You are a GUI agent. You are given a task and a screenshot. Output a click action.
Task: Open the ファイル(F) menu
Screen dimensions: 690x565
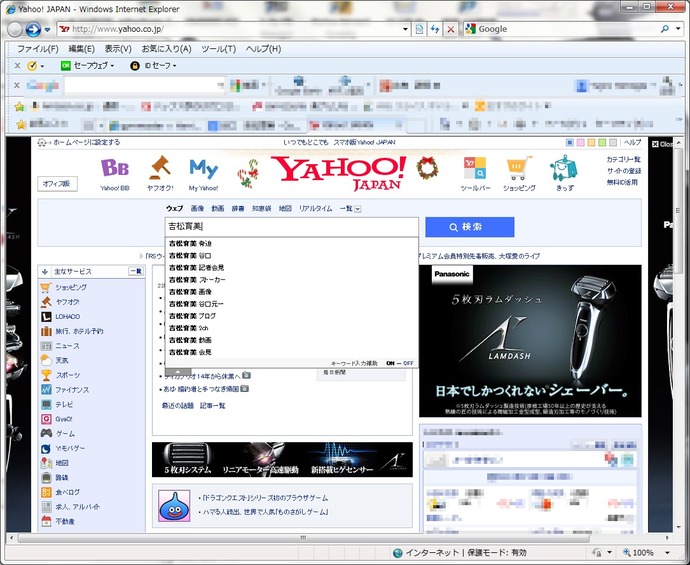37,49
